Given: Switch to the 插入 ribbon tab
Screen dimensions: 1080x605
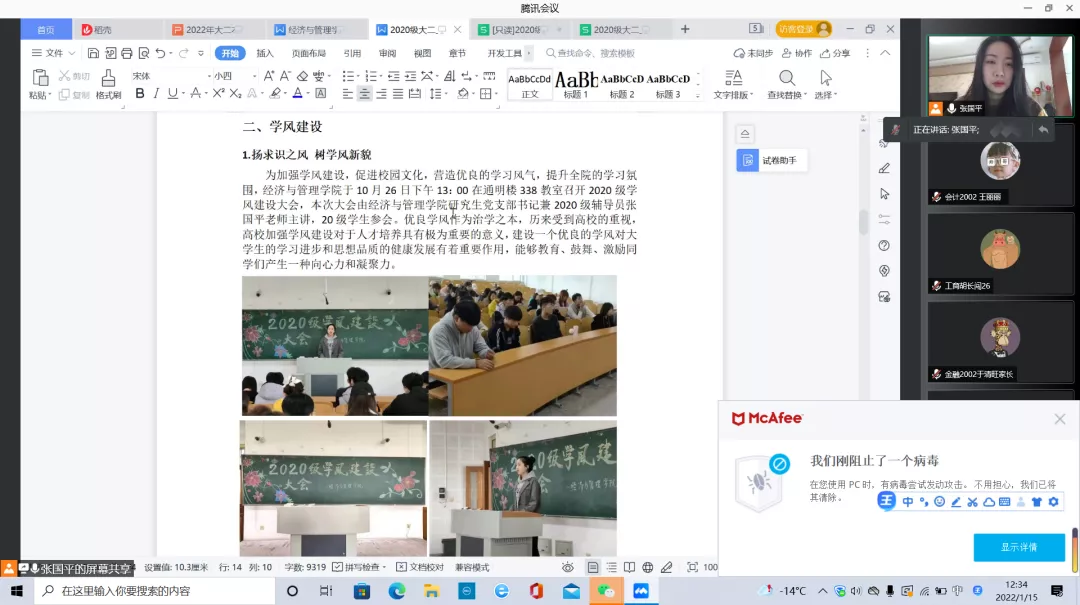Looking at the screenshot, I should pos(265,53).
